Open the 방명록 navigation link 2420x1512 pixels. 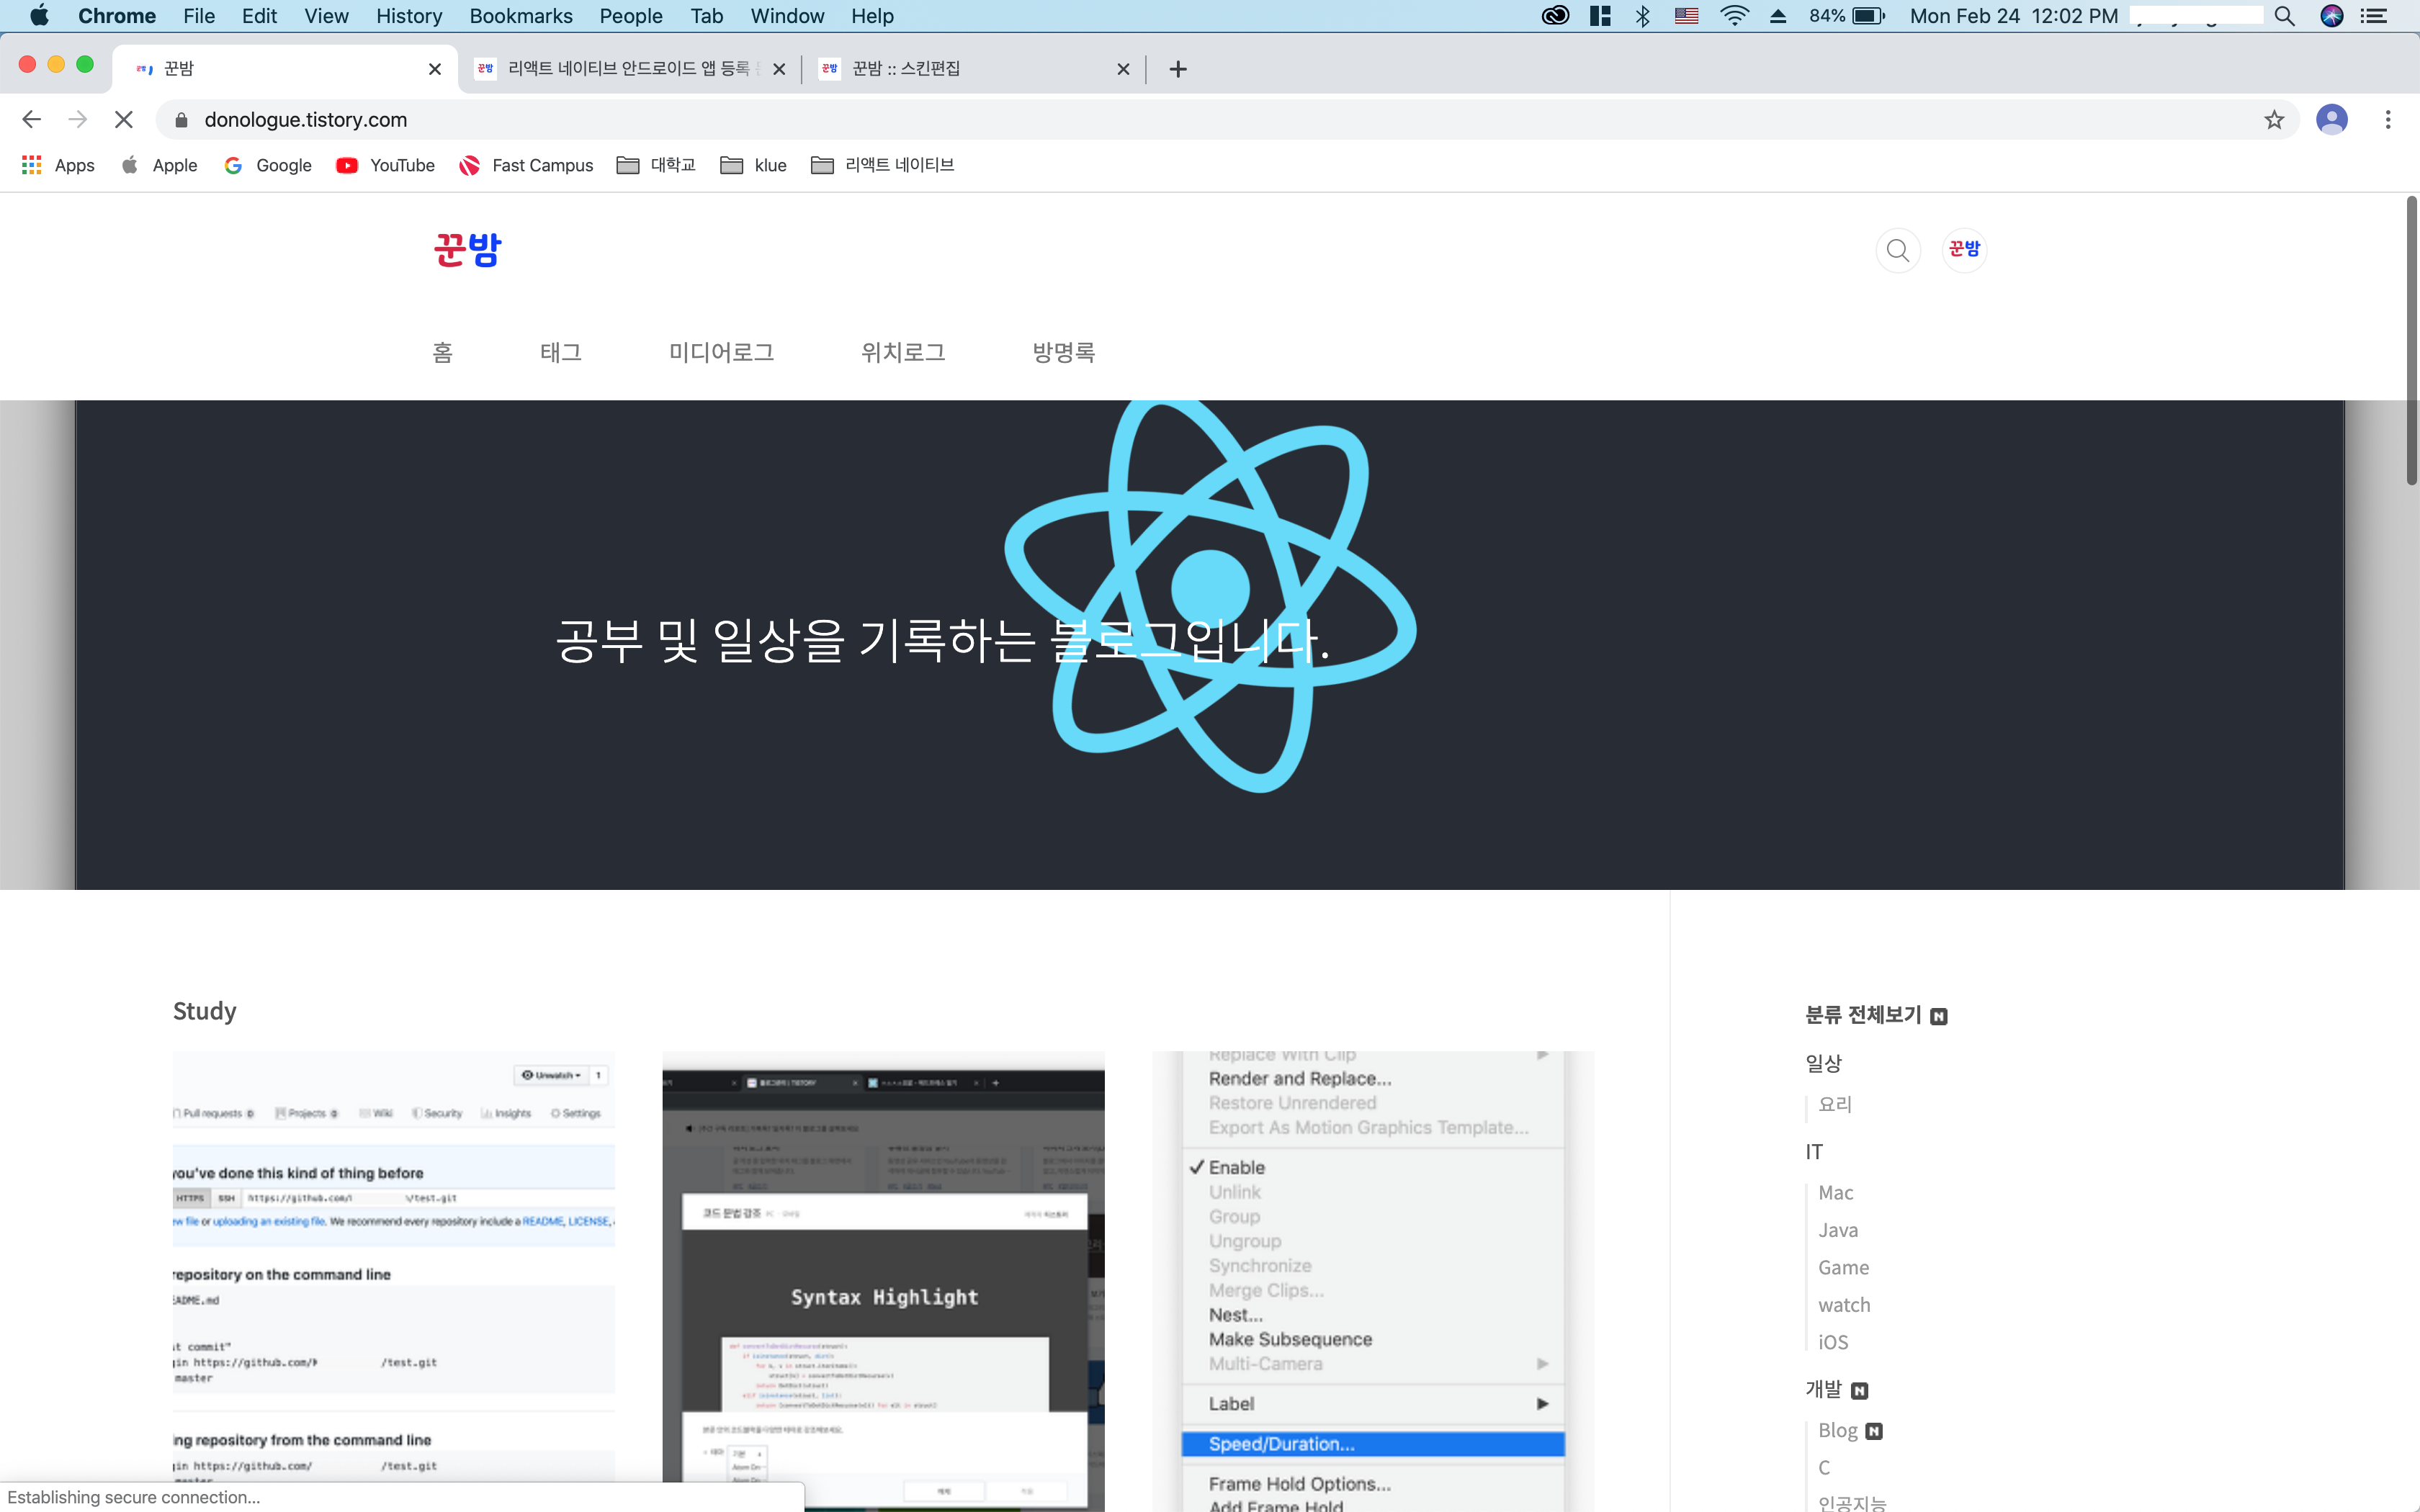pos(1063,352)
